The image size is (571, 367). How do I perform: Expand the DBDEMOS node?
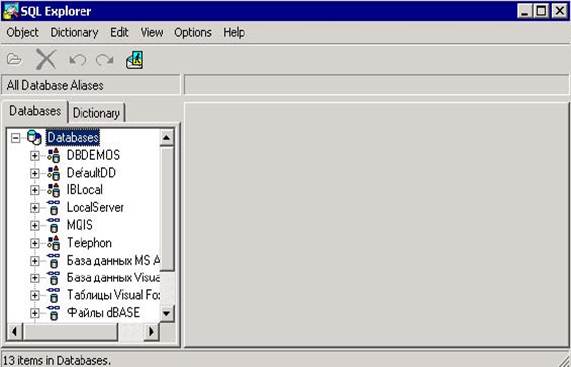[x=35, y=156]
